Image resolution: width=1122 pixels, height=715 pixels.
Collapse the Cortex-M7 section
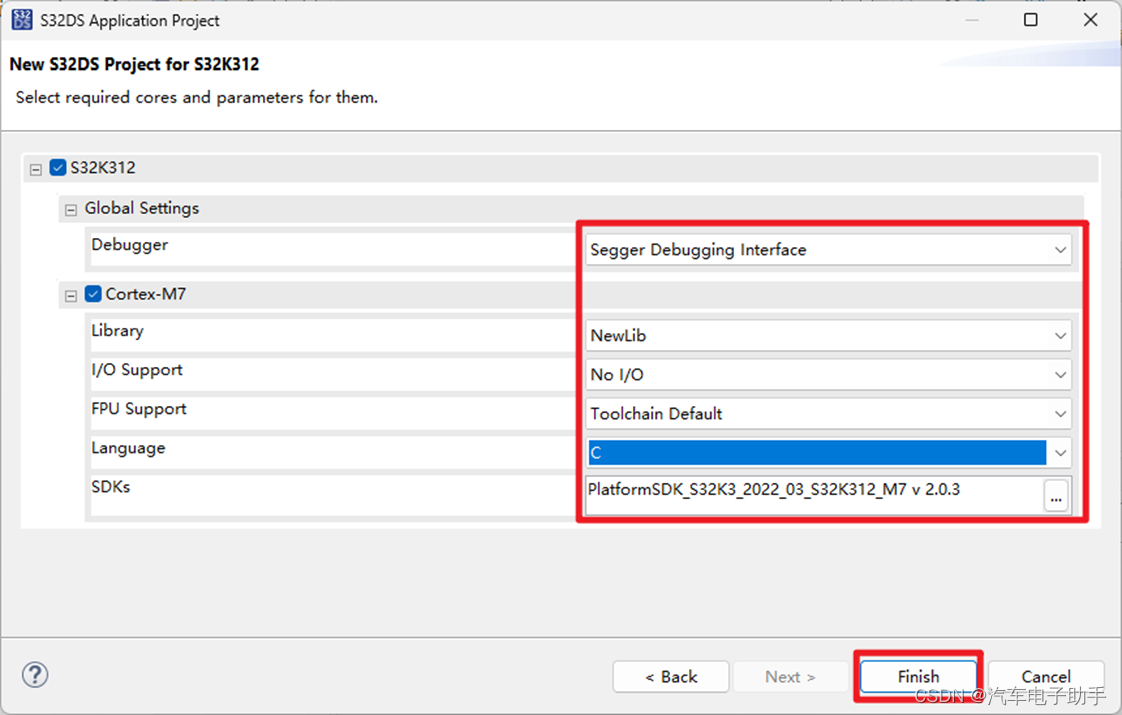click(71, 296)
